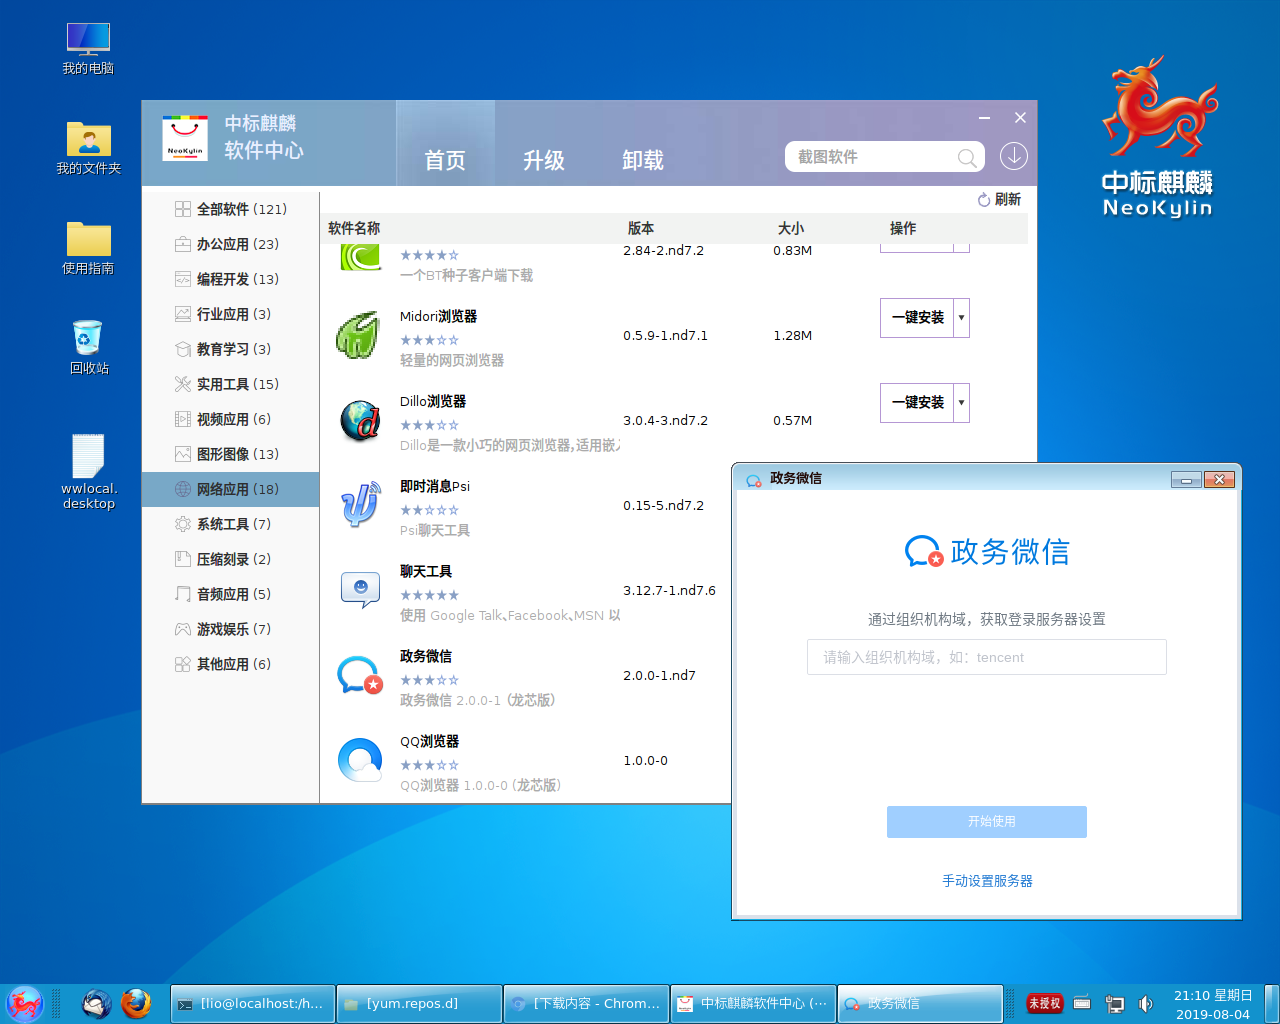Click the 即时消息Psi app title
The width and height of the screenshot is (1280, 1024).
435,486
